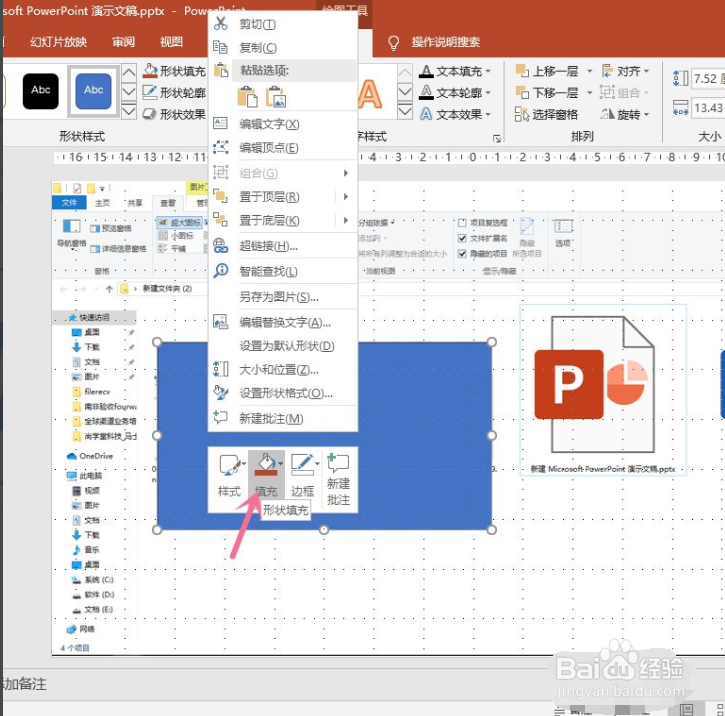This screenshot has width=725, height=716.
Task: Expand 置于顶层 submenu arrow
Action: pos(345,196)
